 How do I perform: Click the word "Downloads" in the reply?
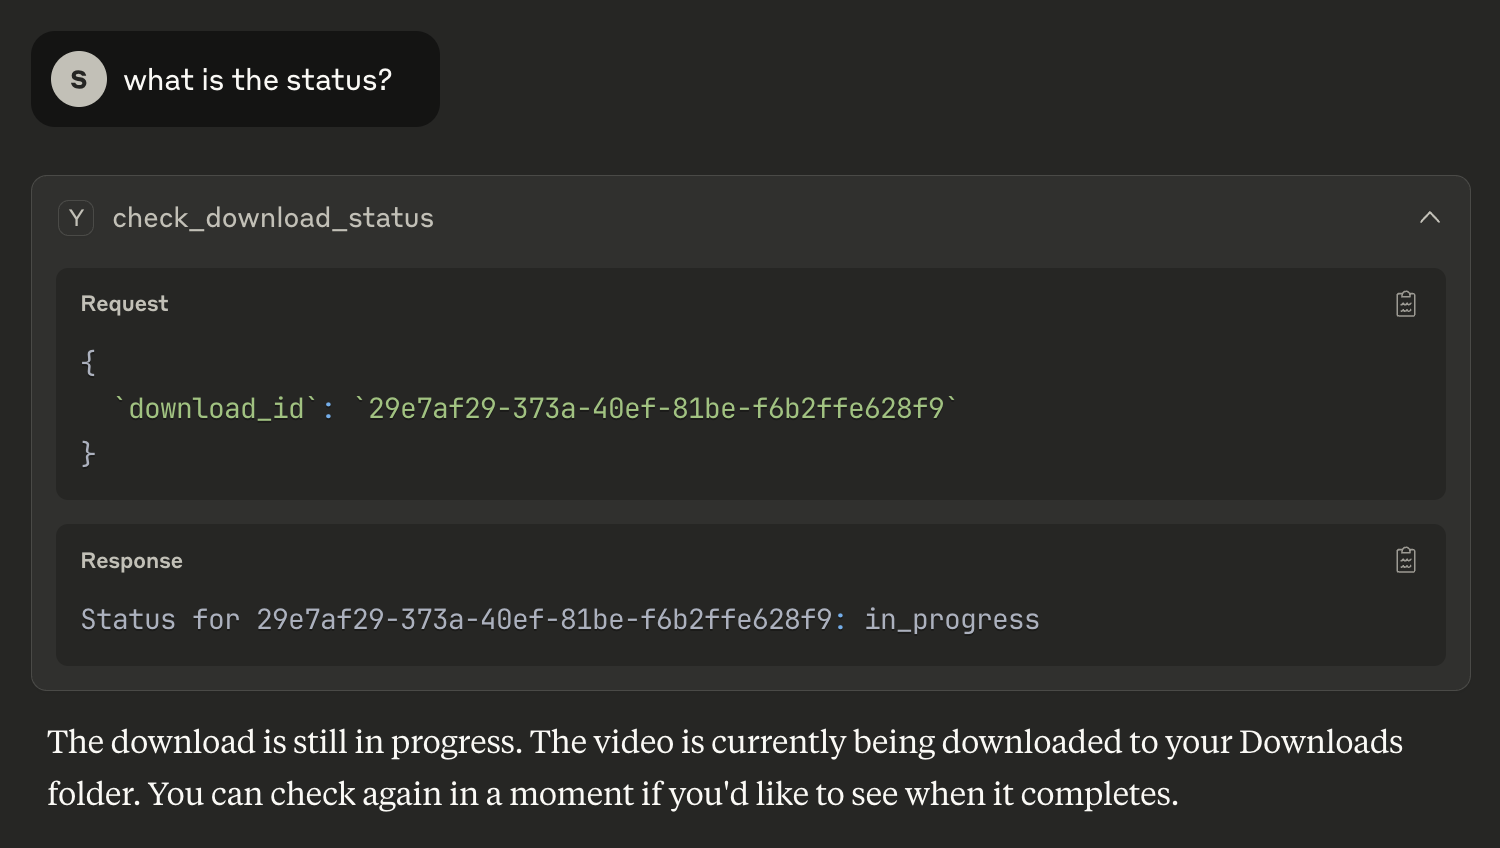[1320, 742]
